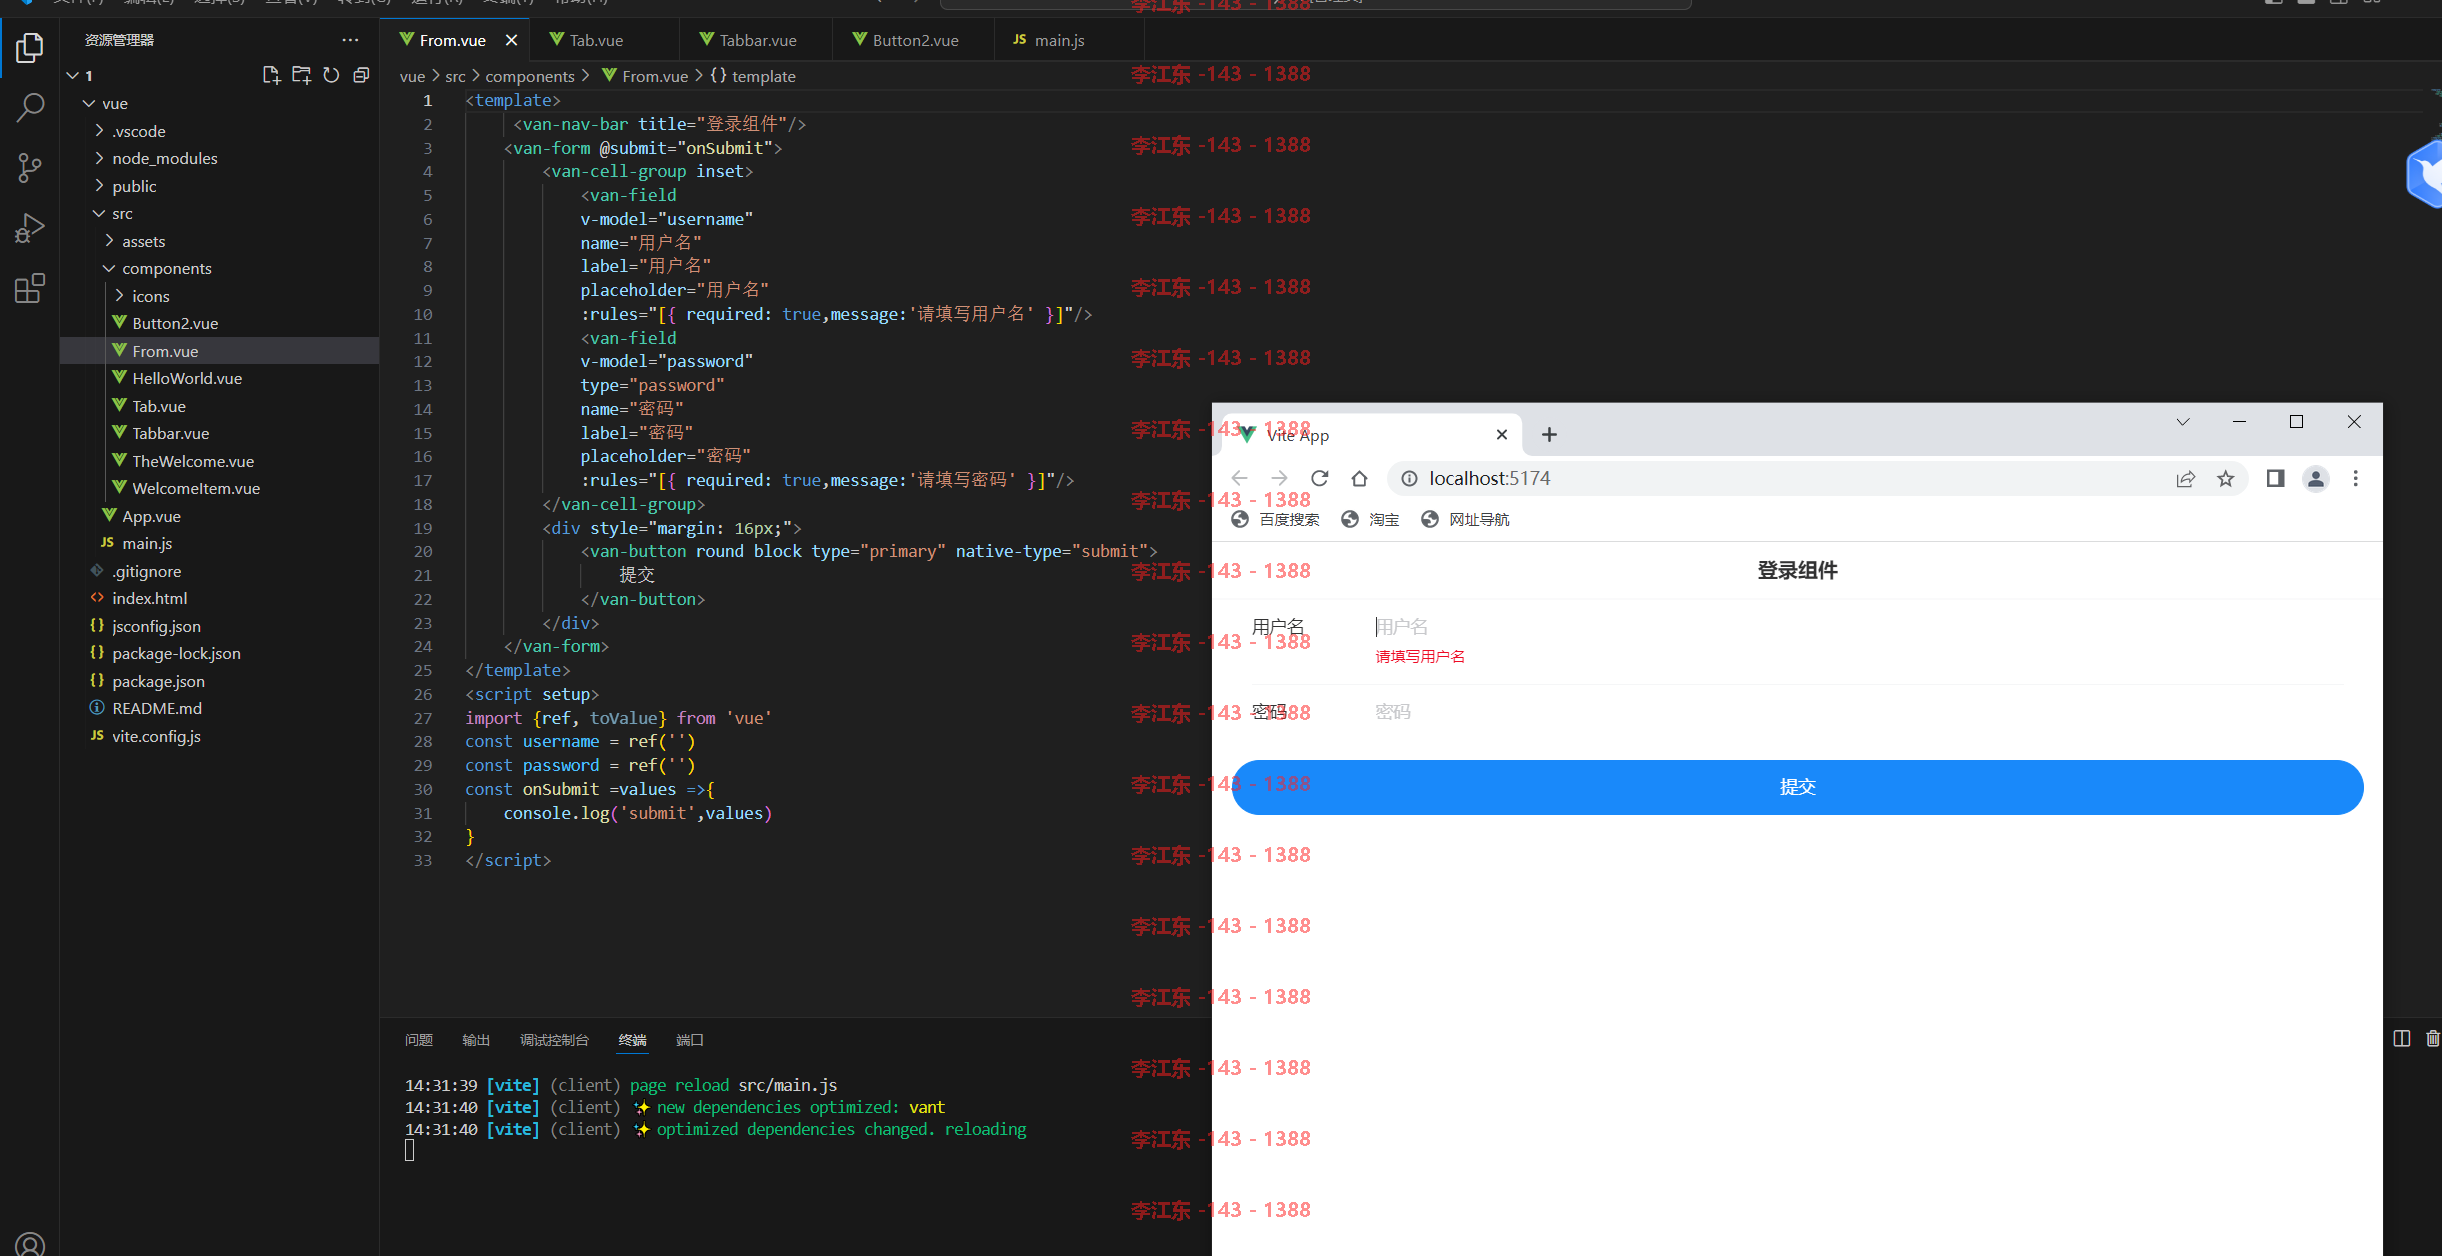Viewport: 2442px width, 1256px height.
Task: Open browser three-dot menu
Action: (x=2355, y=478)
